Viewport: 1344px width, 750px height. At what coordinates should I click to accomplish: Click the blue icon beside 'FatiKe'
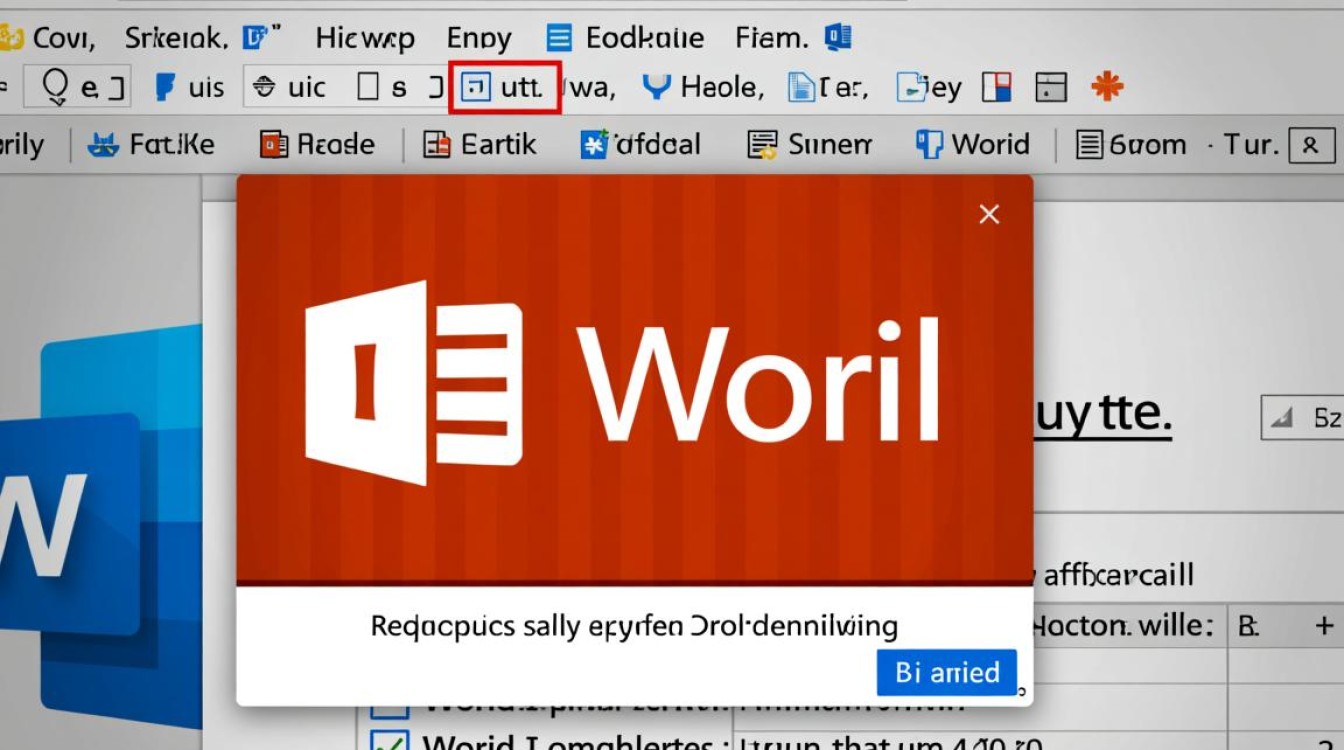[x=104, y=145]
